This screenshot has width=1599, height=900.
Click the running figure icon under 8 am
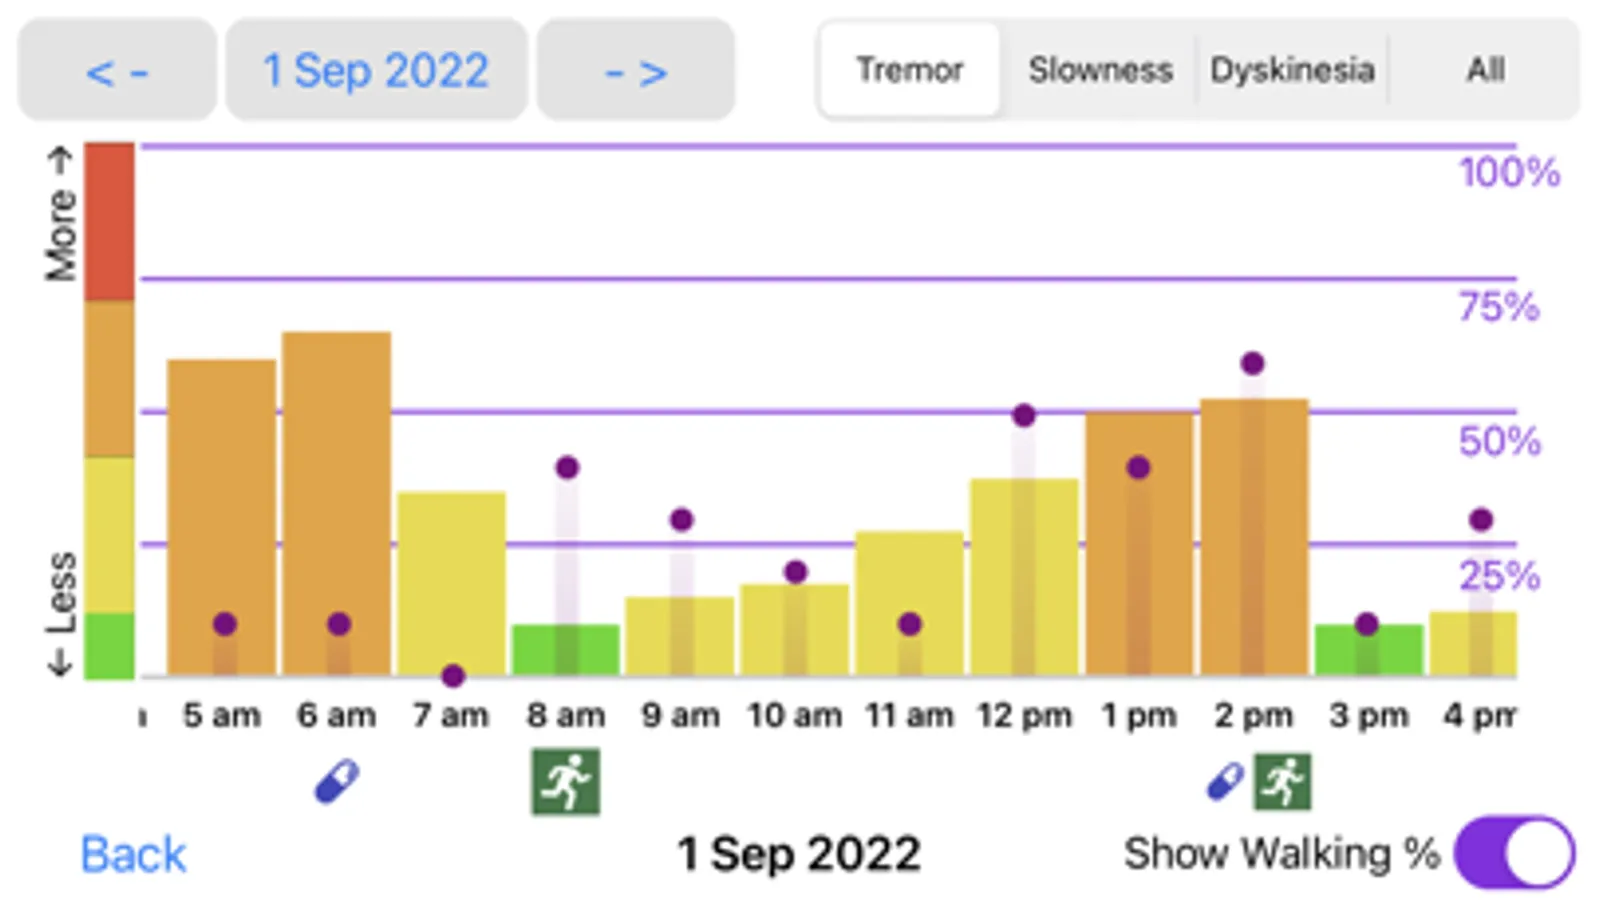click(x=566, y=781)
